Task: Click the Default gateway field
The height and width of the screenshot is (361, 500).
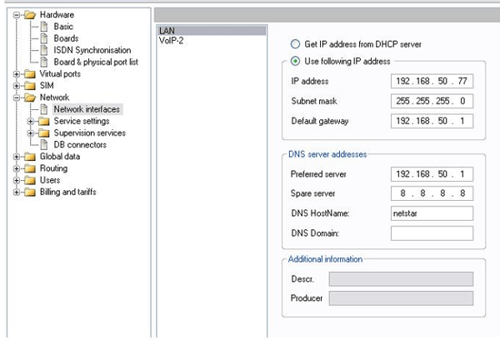Action: pyautogui.click(x=432, y=121)
